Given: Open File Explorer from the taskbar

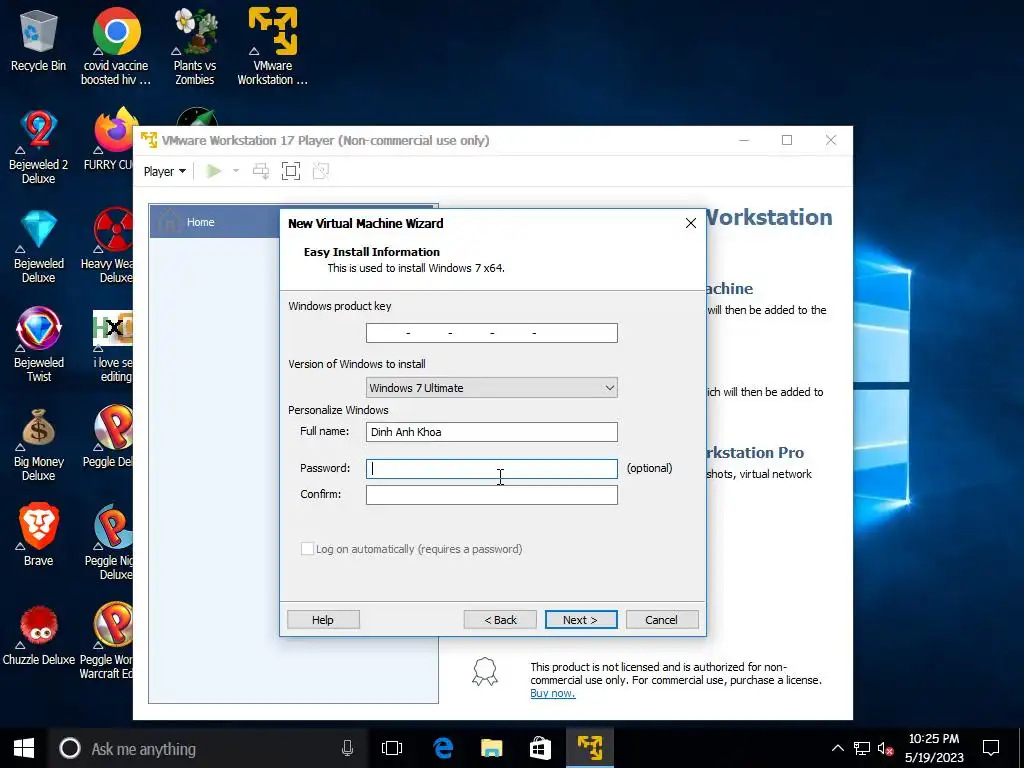Looking at the screenshot, I should point(492,748).
